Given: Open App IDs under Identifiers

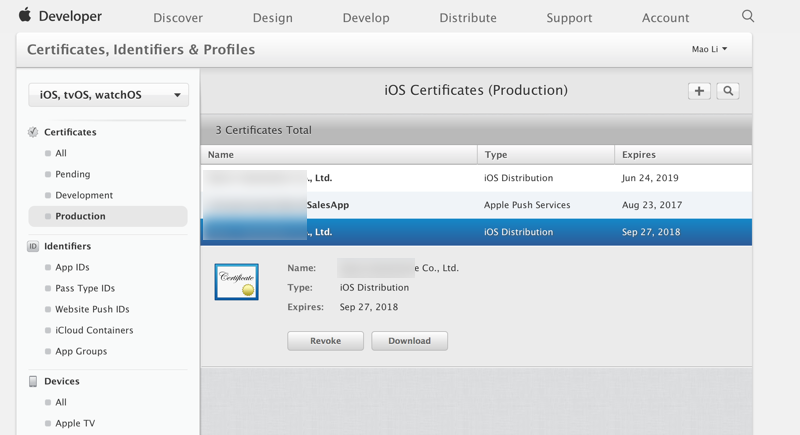Looking at the screenshot, I should (x=72, y=267).
